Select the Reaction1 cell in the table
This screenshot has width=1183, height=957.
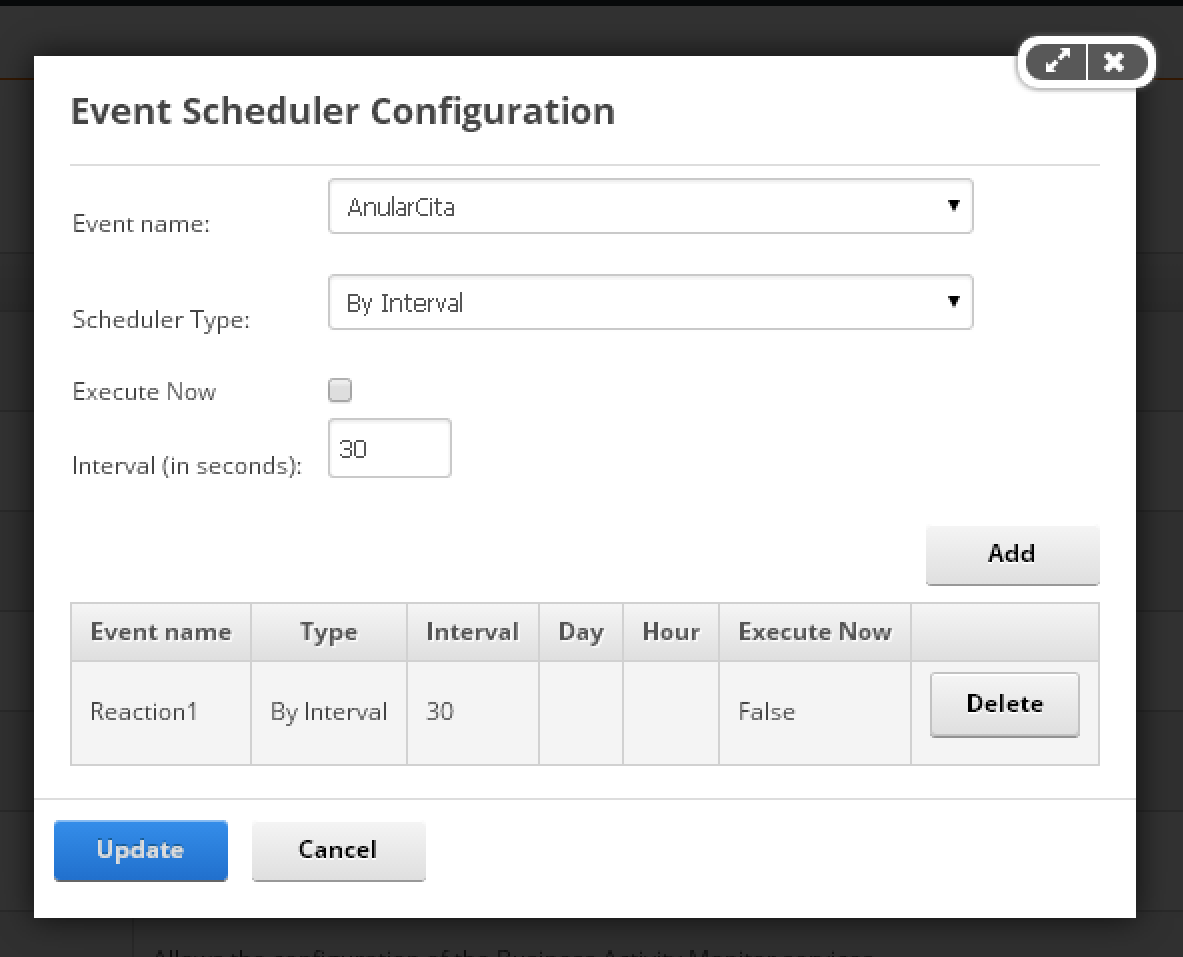[161, 712]
